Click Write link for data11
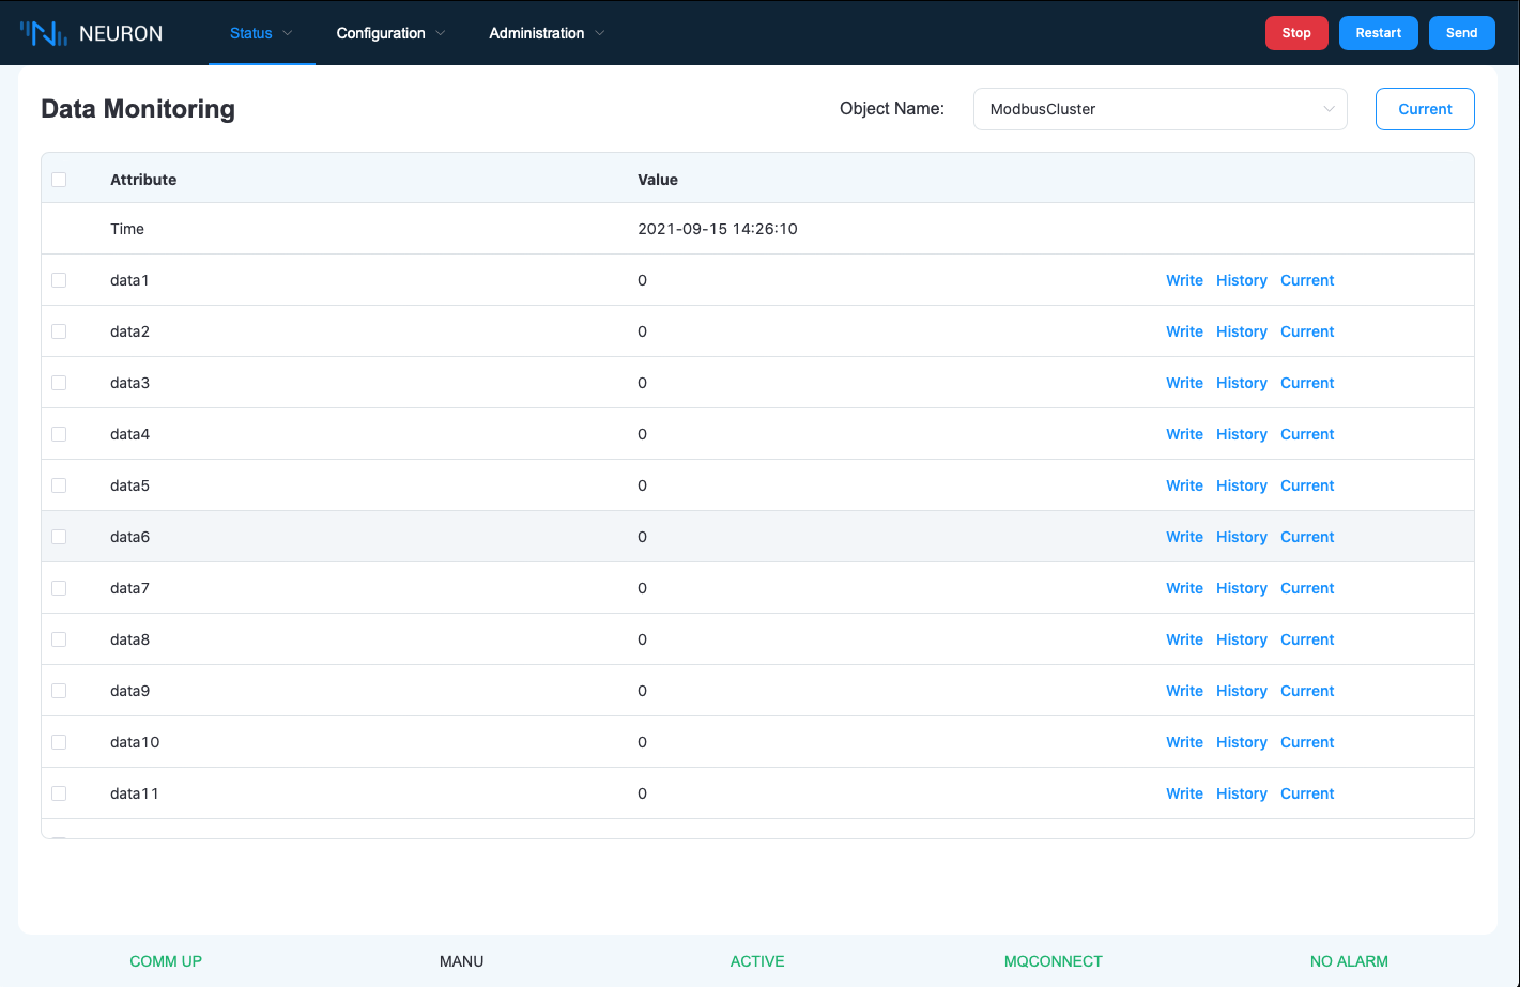1520x987 pixels. [x=1184, y=793]
